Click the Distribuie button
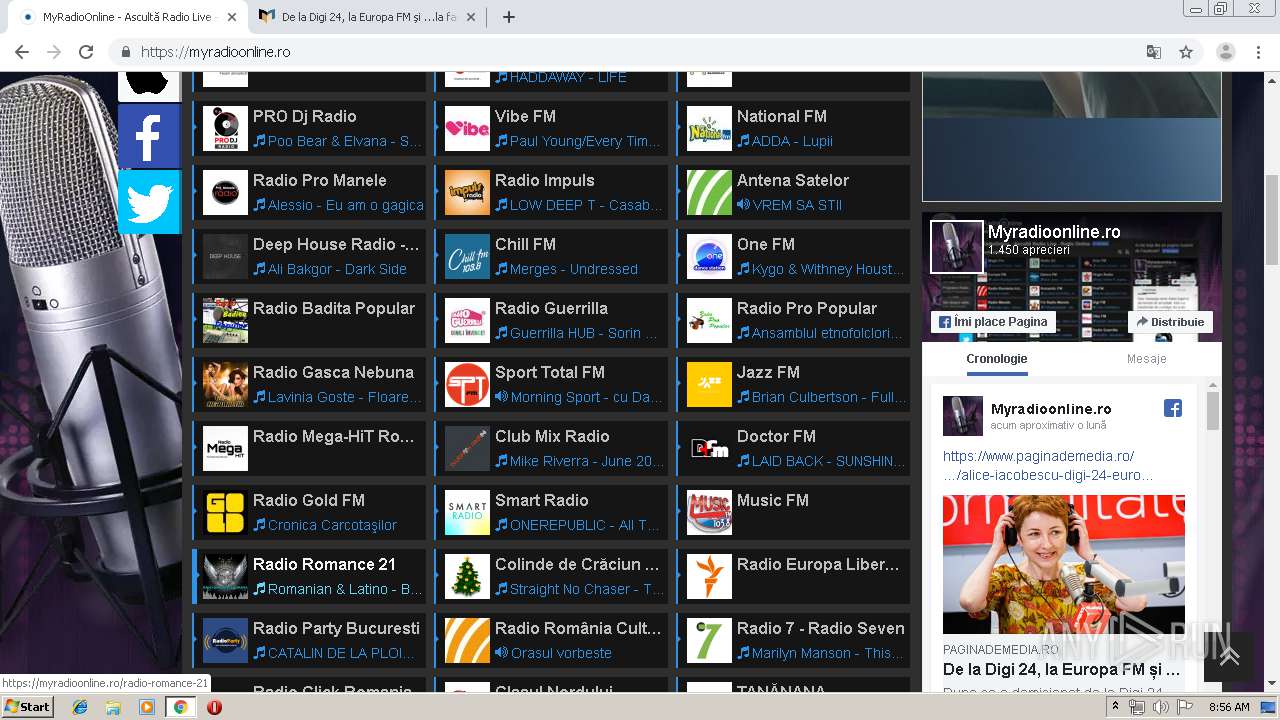This screenshot has height=720, width=1280. click(x=1170, y=322)
